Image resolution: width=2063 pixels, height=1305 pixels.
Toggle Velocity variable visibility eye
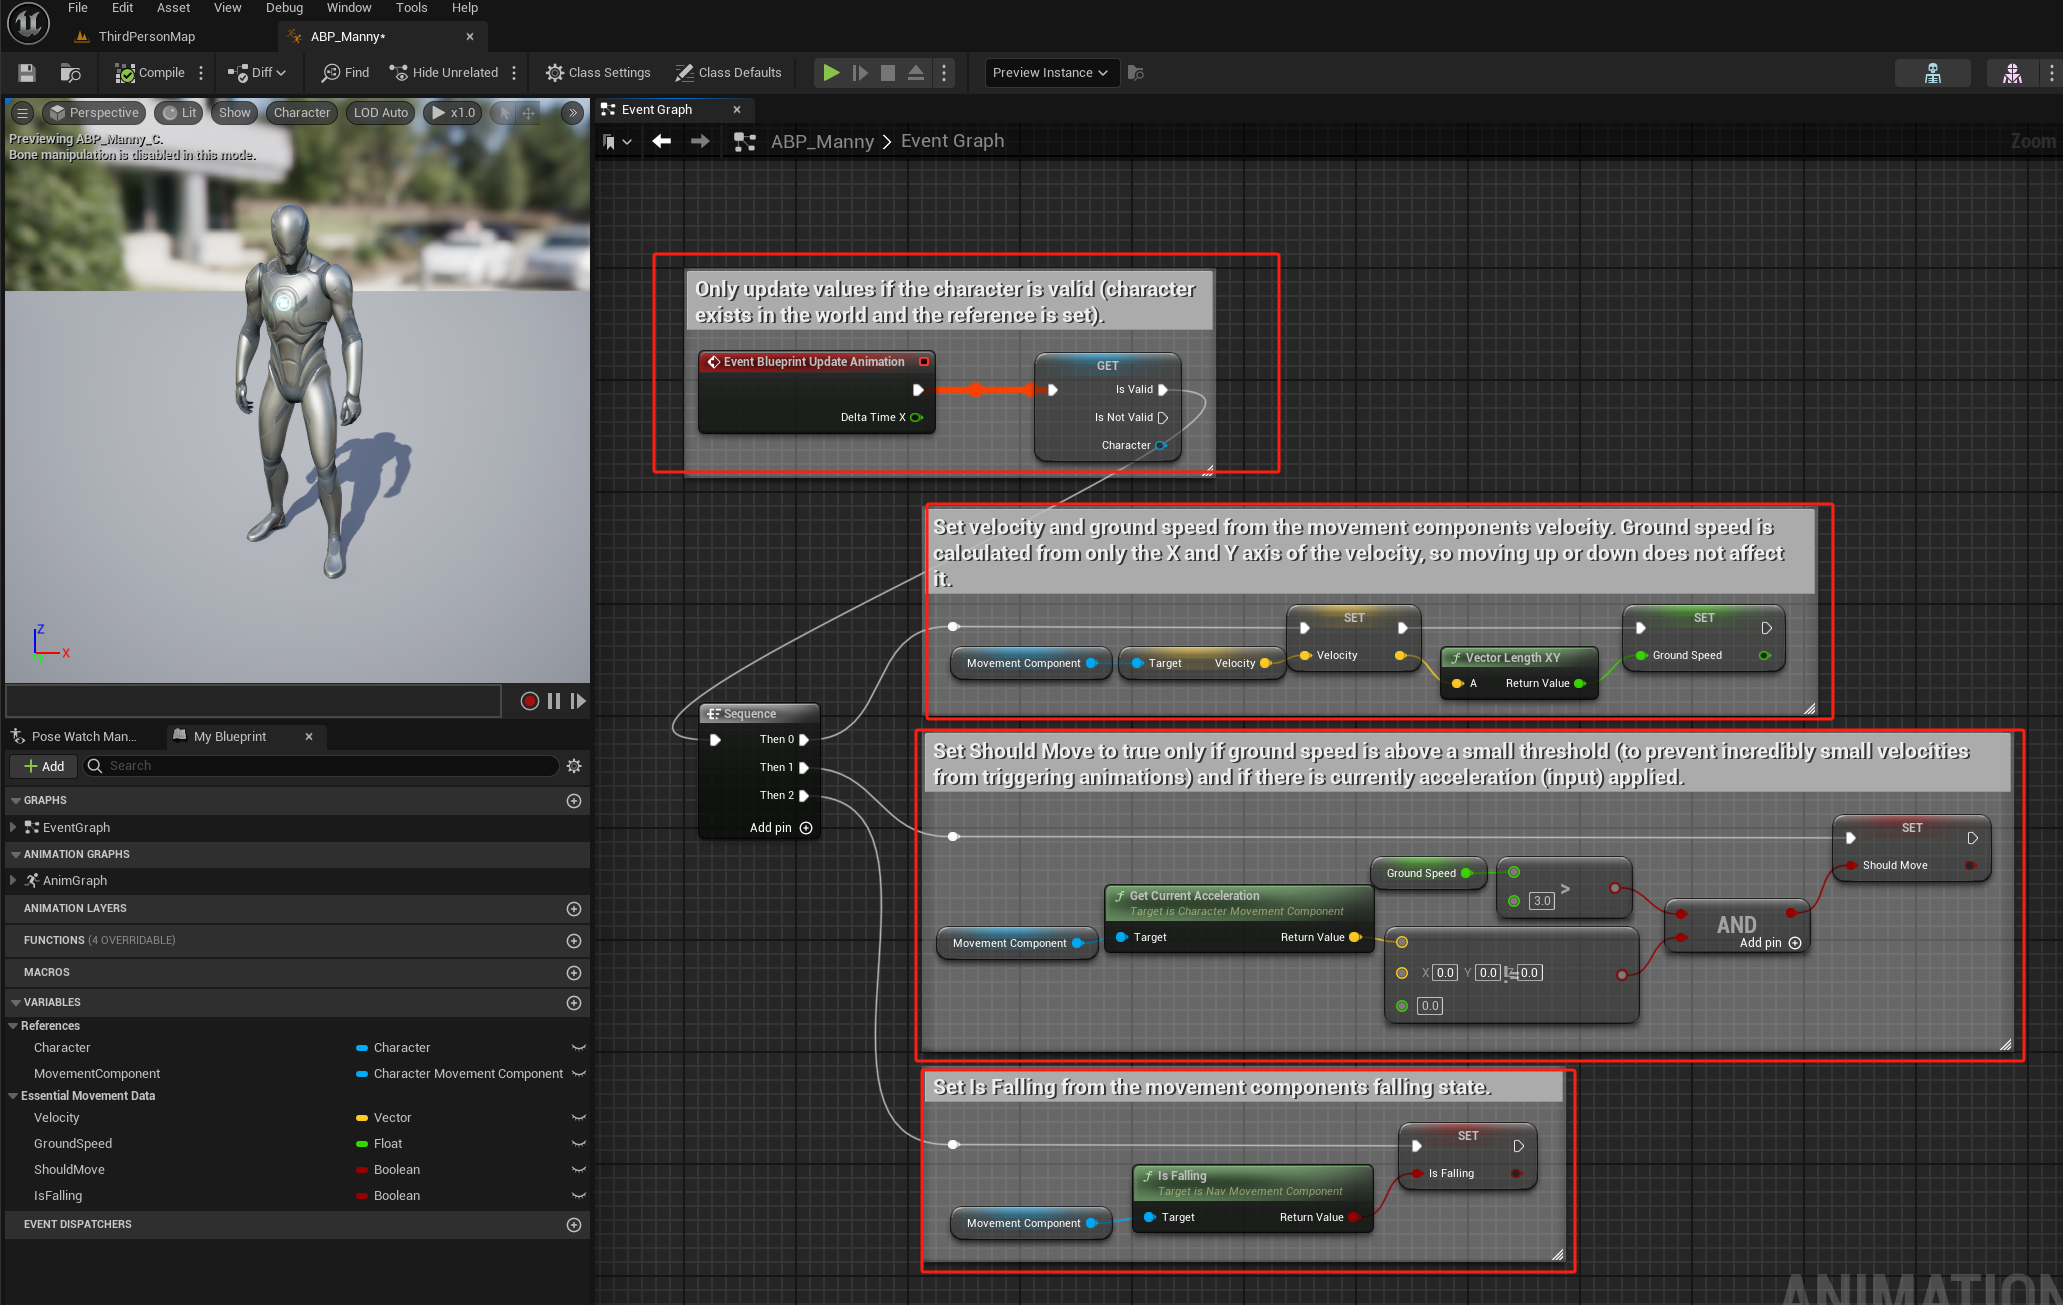tap(578, 1118)
